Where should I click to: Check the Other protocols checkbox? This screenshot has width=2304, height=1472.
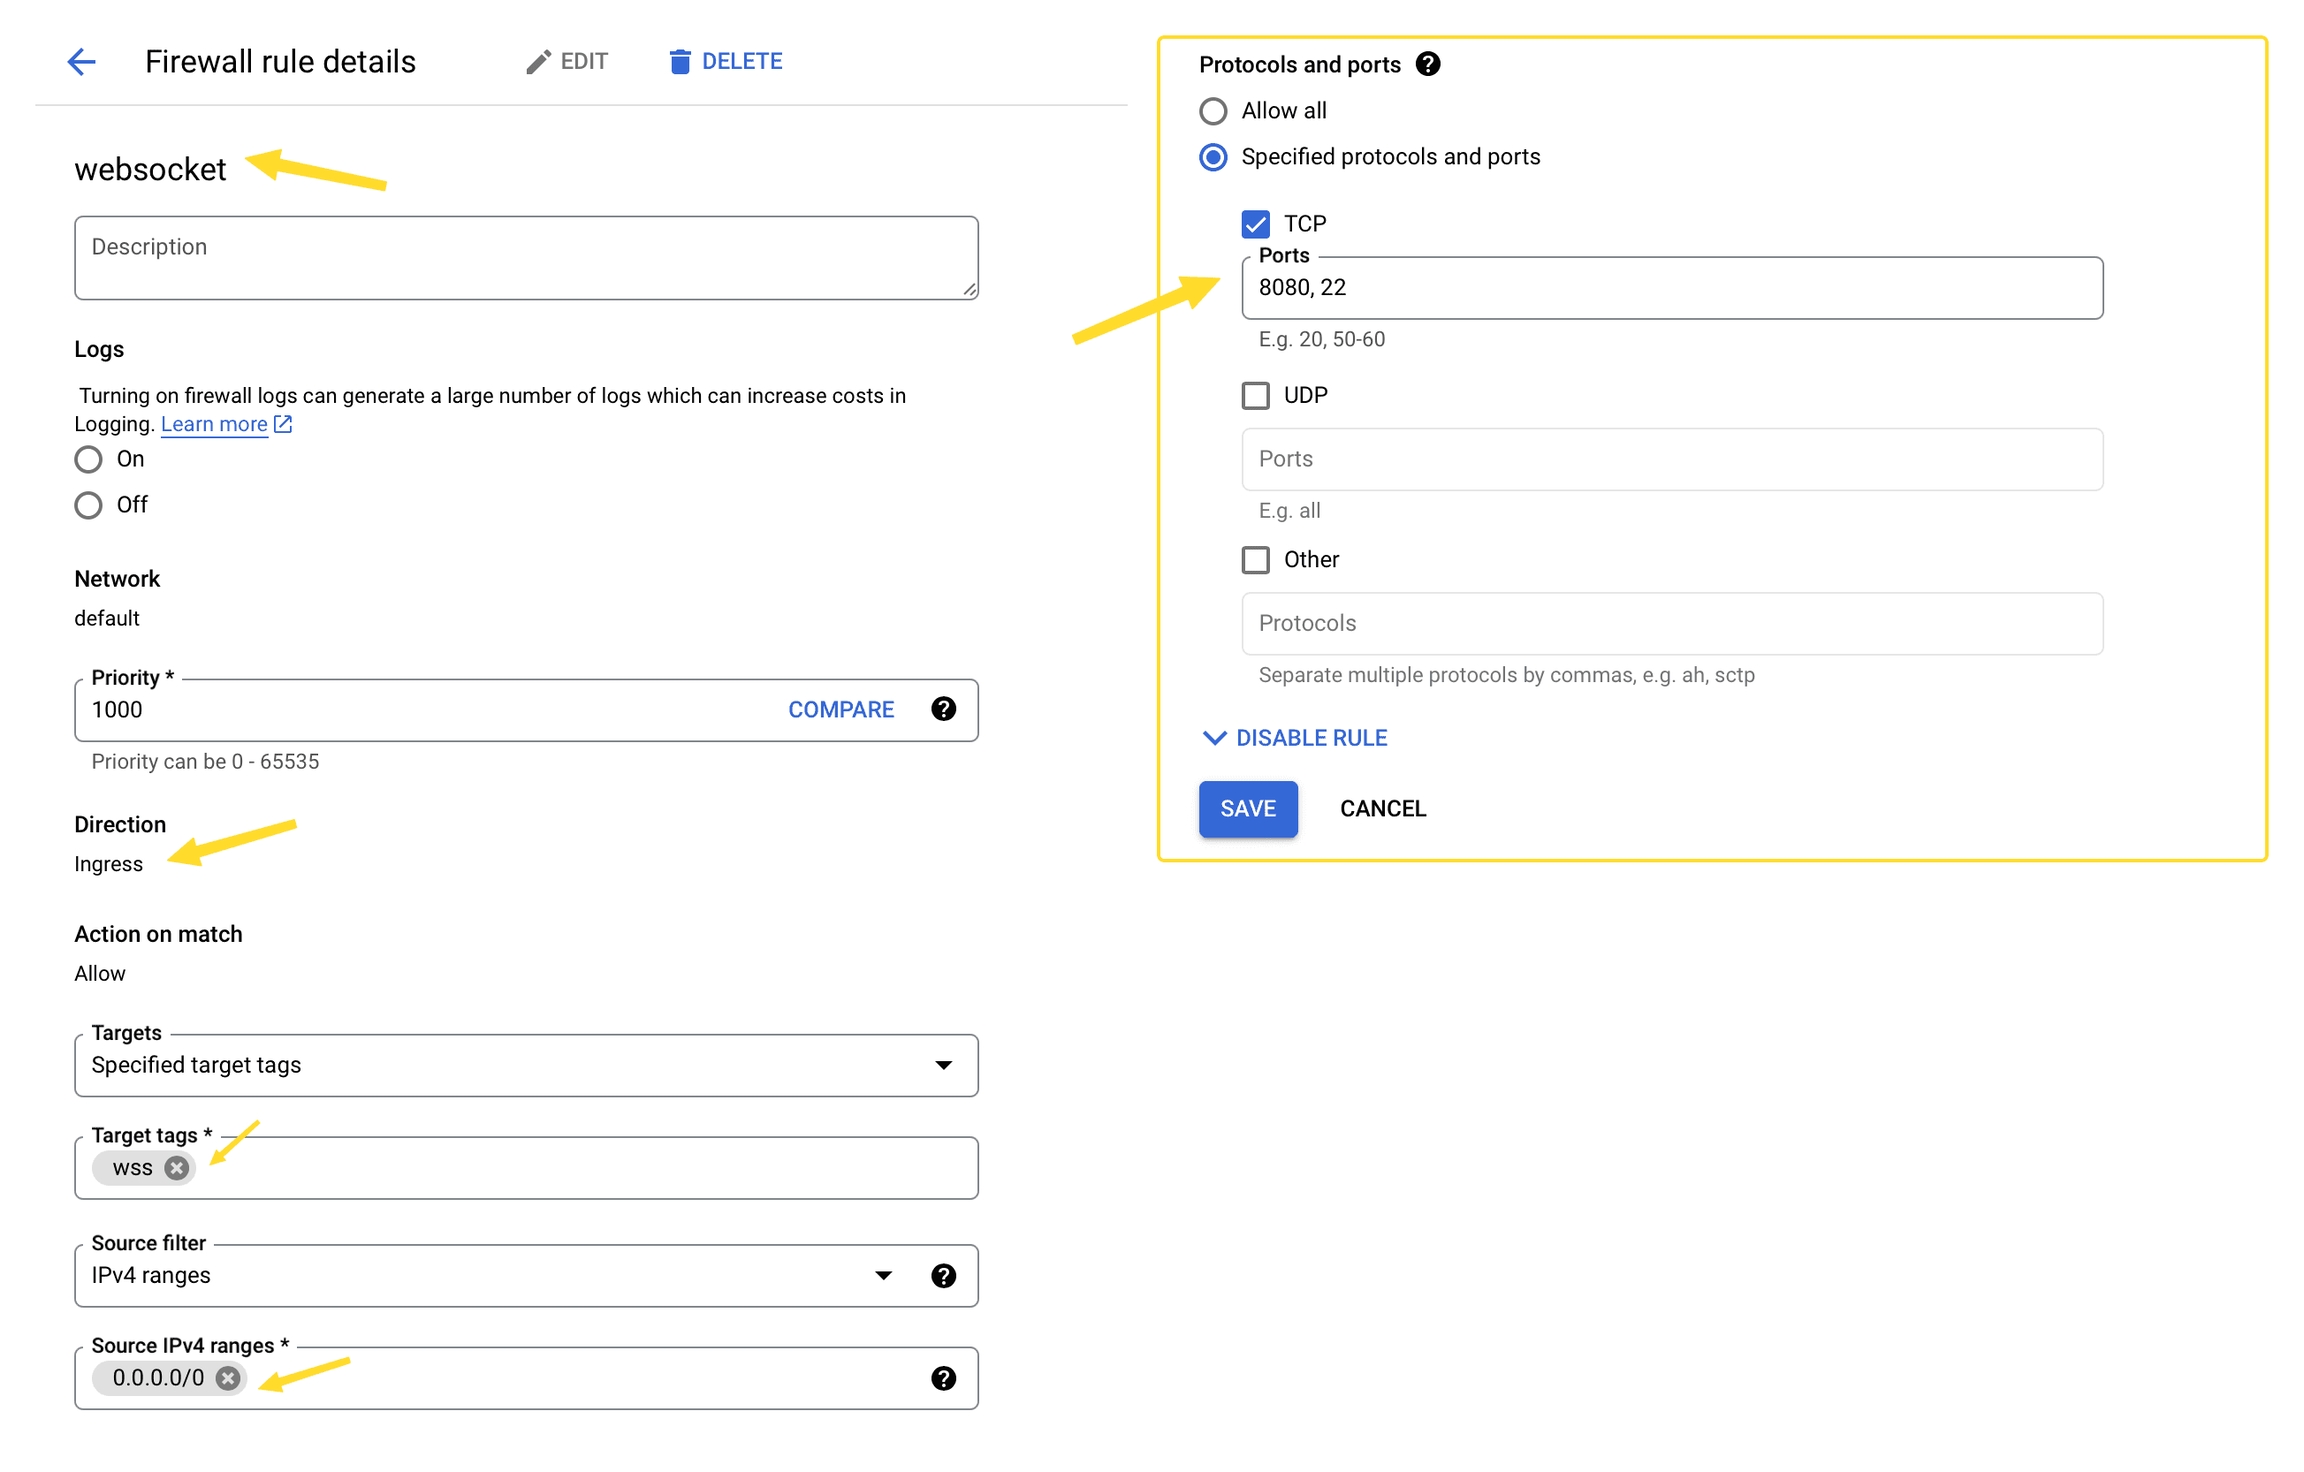point(1256,560)
